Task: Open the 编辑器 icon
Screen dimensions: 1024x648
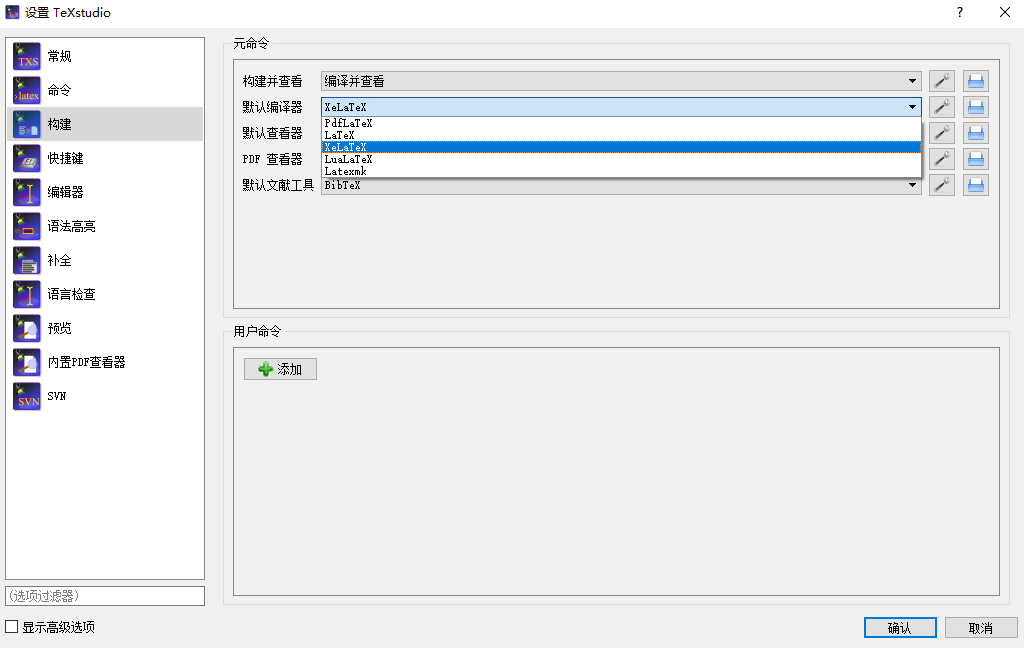Action: (x=27, y=192)
